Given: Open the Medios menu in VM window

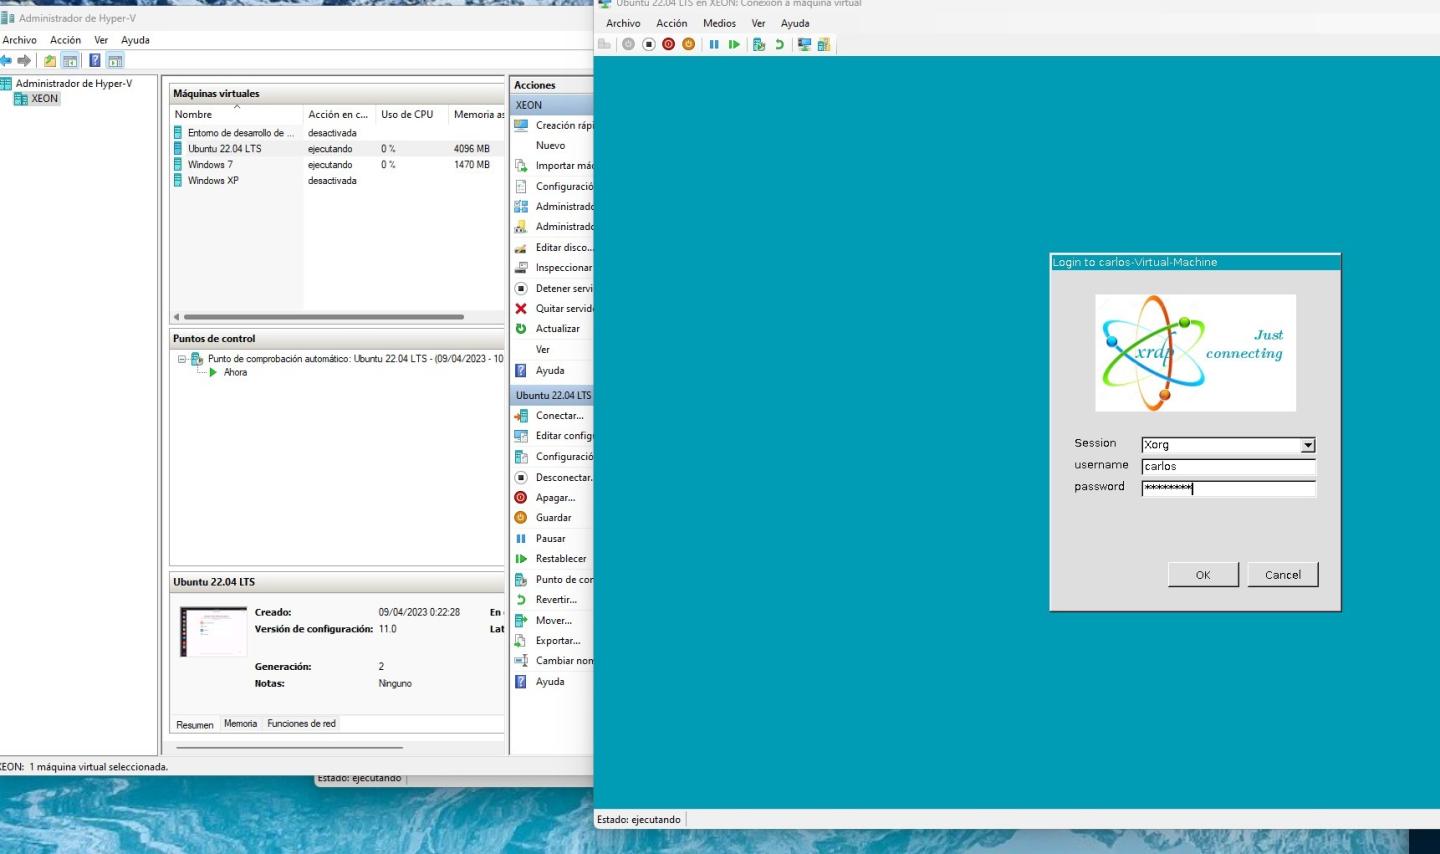Looking at the screenshot, I should 718,23.
